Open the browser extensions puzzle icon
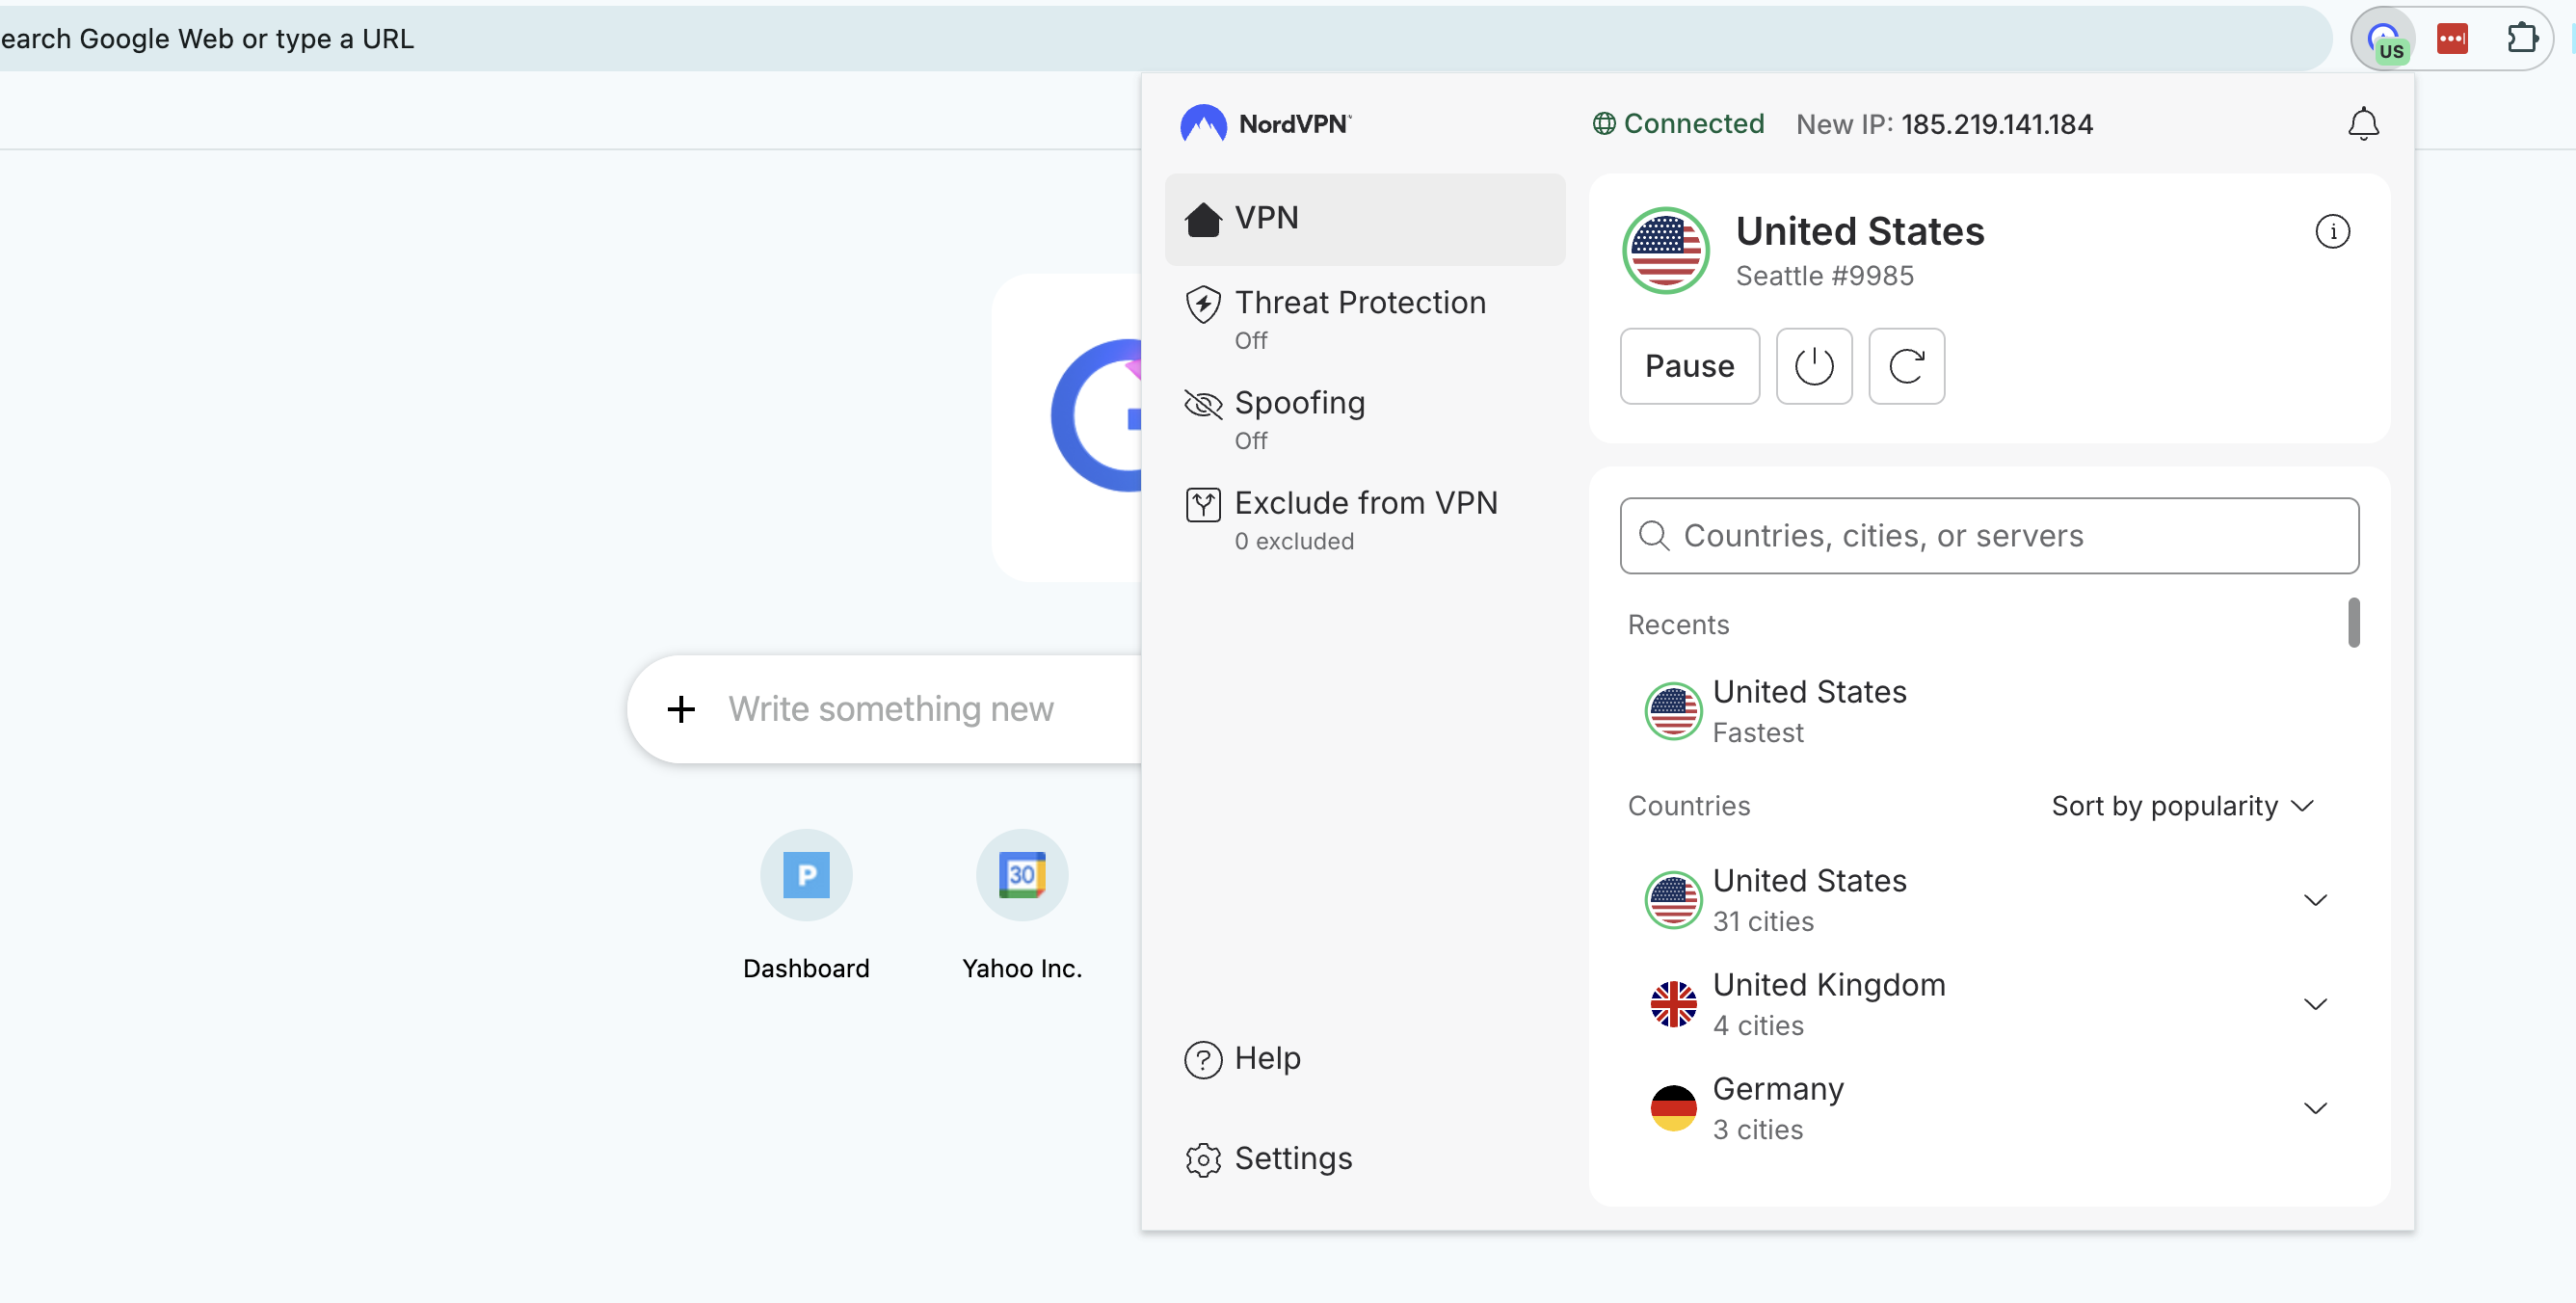 [2524, 38]
